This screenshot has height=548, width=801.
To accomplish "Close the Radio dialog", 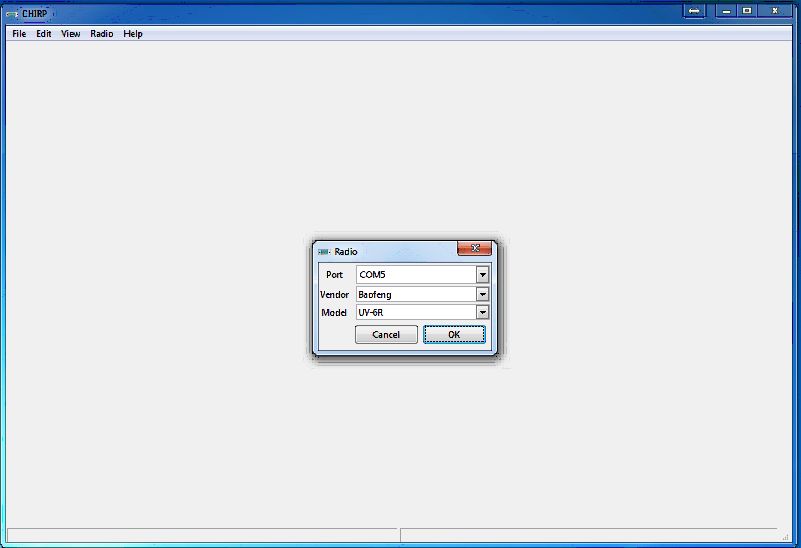I will [475, 248].
